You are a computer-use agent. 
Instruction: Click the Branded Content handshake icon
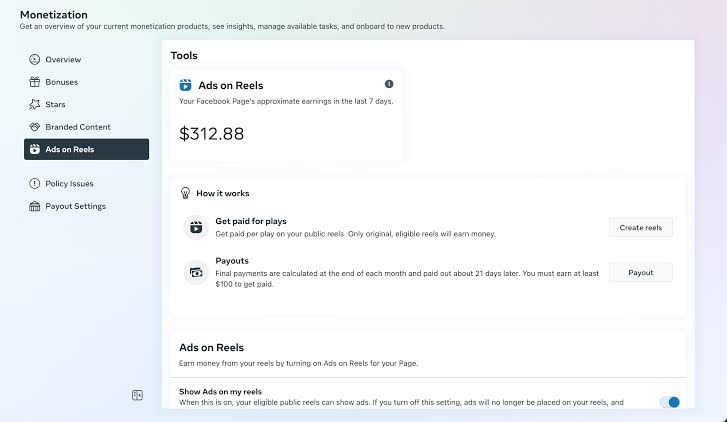point(35,127)
